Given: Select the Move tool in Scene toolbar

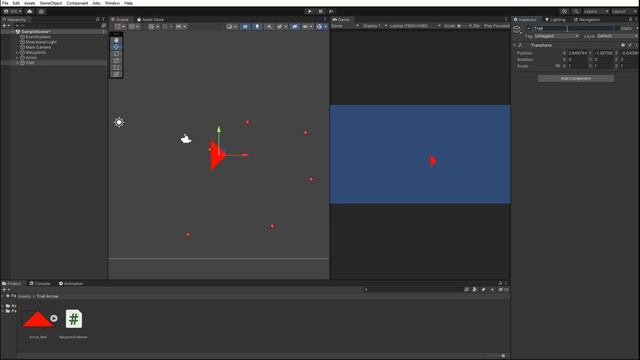Looking at the screenshot, I should (x=116, y=47).
